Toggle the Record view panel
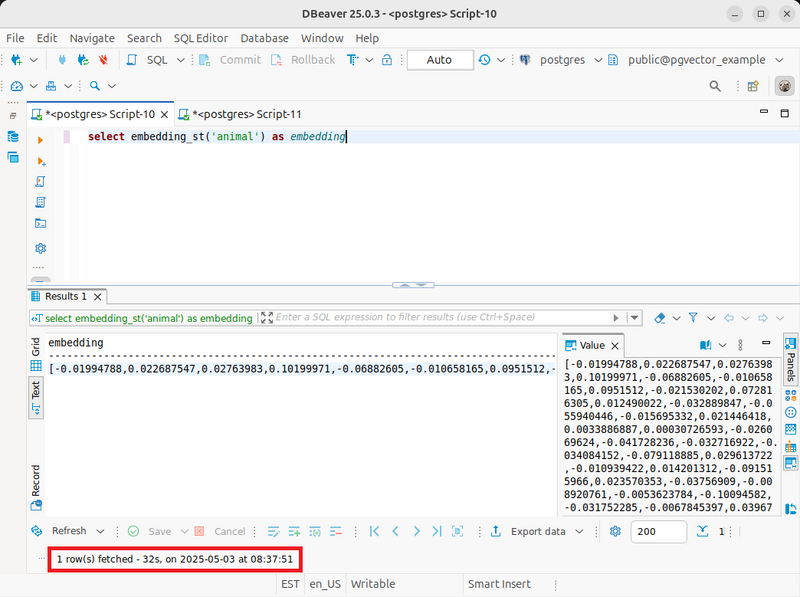The height and width of the screenshot is (597, 800). point(36,480)
